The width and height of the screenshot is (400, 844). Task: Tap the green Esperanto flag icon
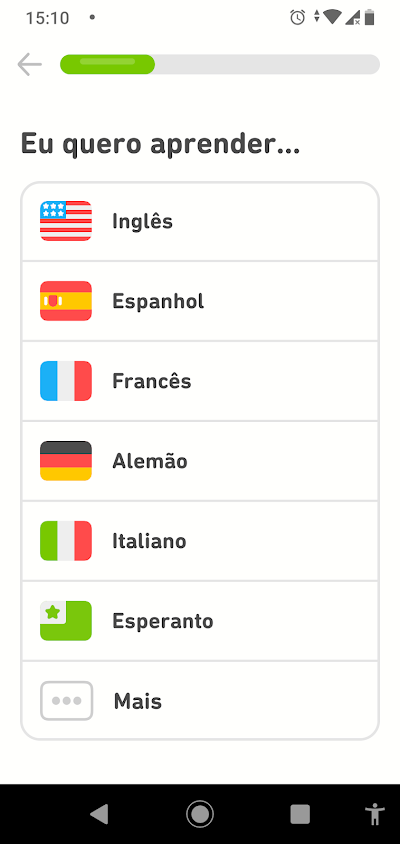pos(66,621)
